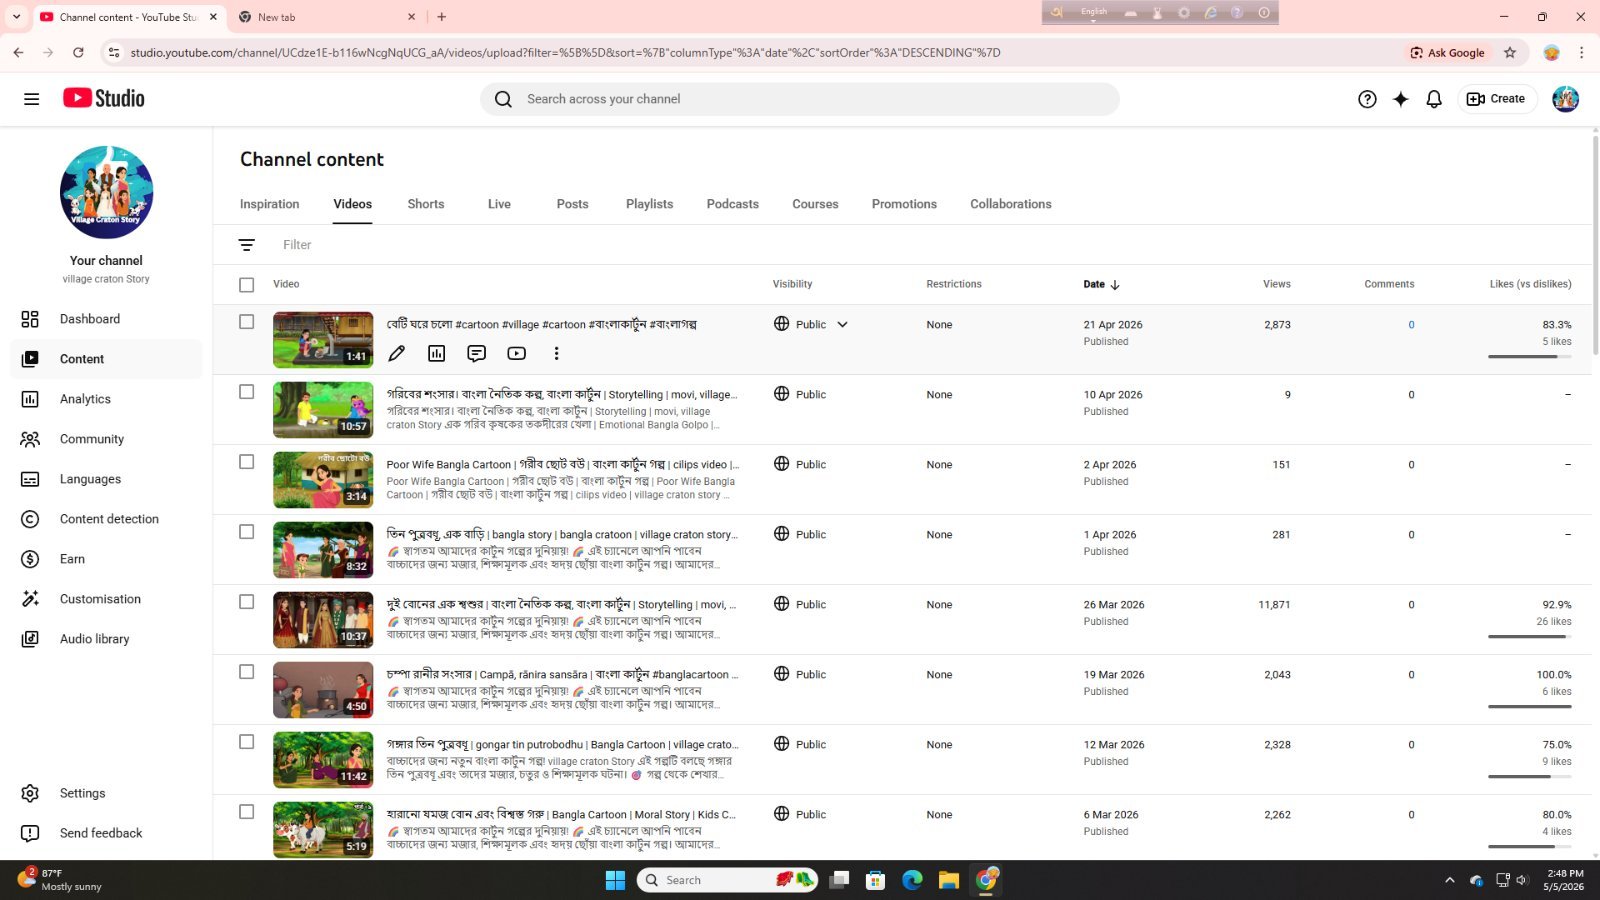The image size is (1600, 900).
Task: Open comment count link for first video
Action: [x=1411, y=325]
